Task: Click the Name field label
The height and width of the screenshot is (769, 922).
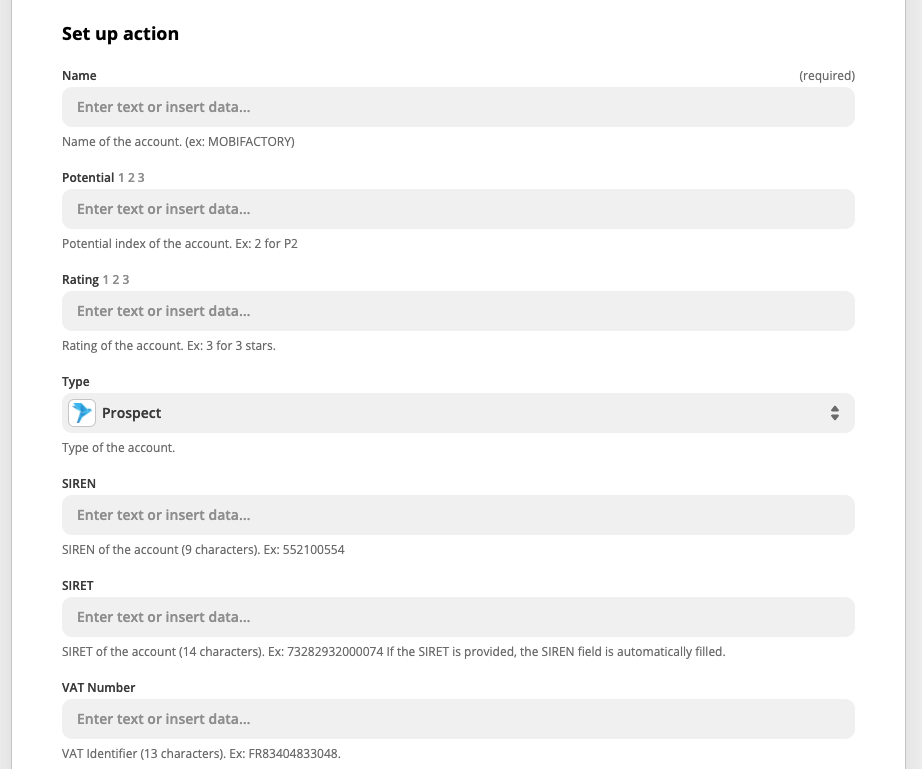Action: [x=79, y=76]
